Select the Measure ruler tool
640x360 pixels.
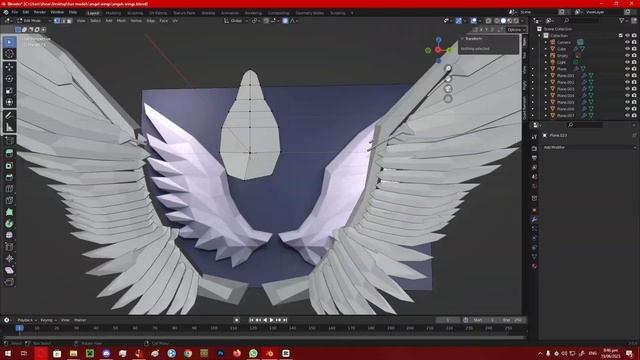click(x=9, y=127)
